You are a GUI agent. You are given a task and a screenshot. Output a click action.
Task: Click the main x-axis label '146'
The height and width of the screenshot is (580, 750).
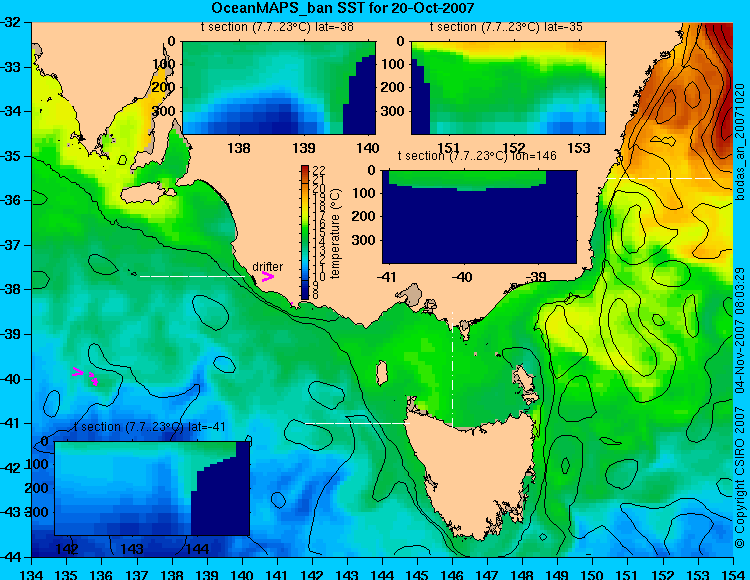point(452,574)
